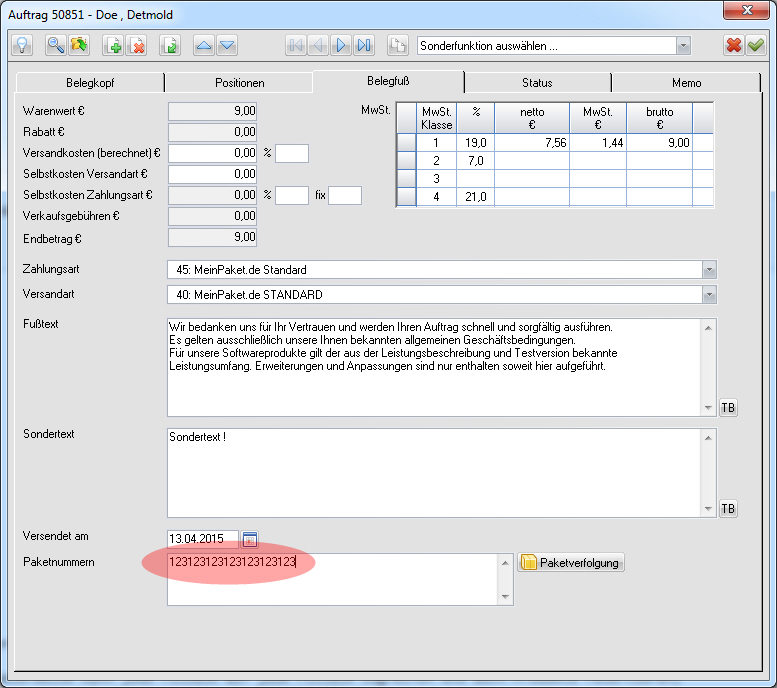Click the Selbstkosten Zahlungsart percent field
This screenshot has height=688, width=777.
(x=292, y=195)
